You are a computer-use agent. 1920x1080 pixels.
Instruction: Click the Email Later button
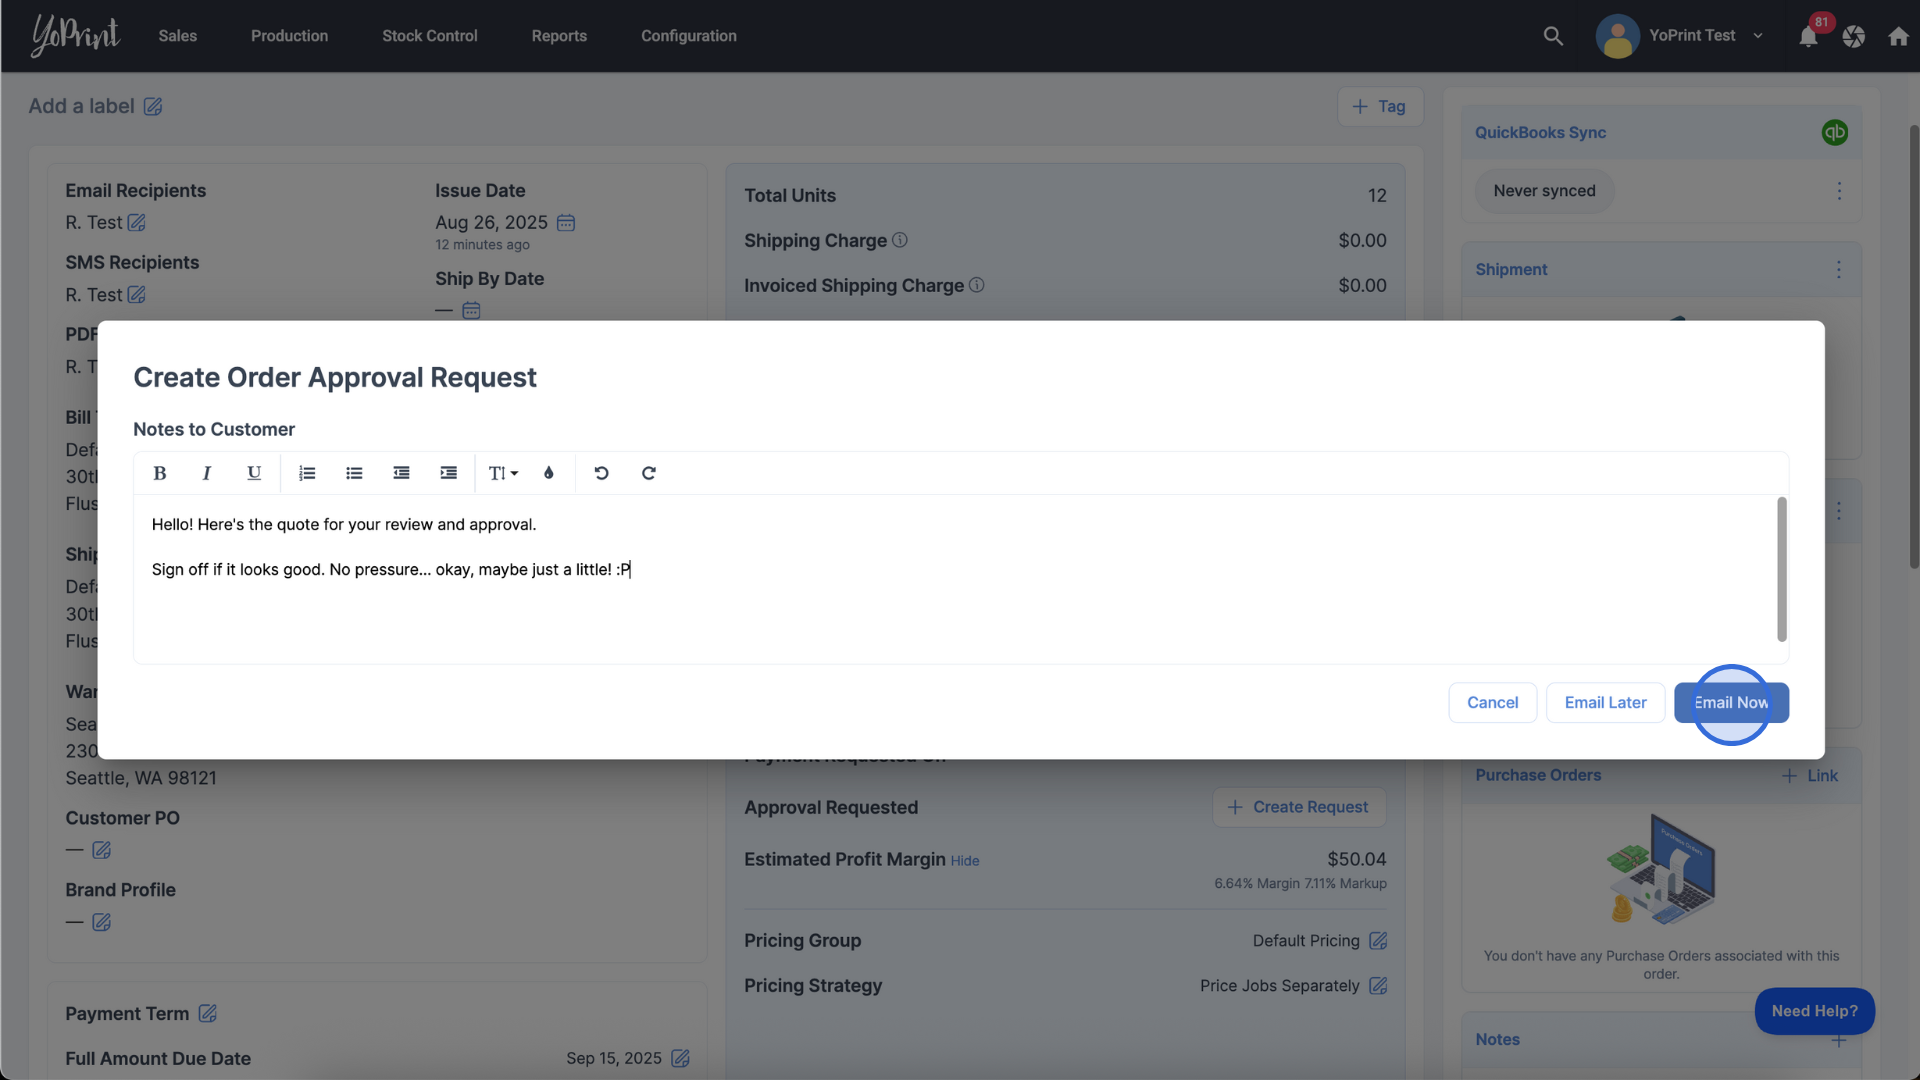coord(1604,703)
